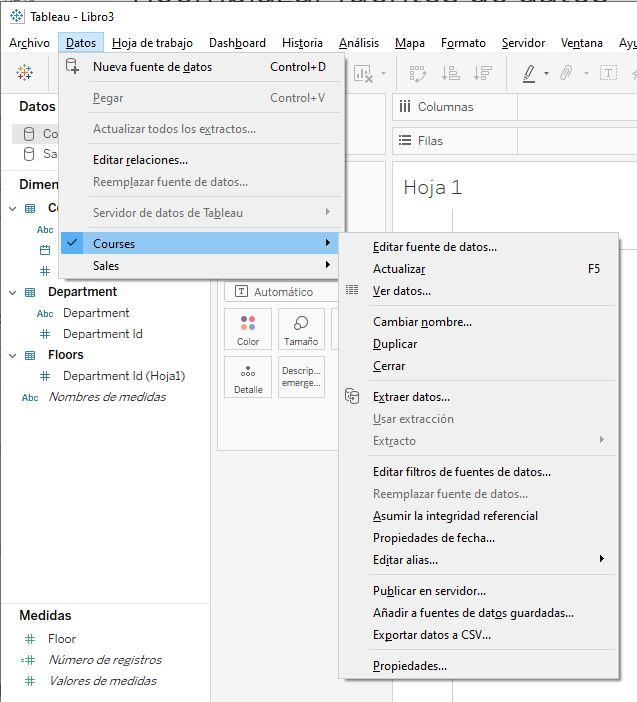
Task: Open the Servidor de datos de Tableau submenu
Action: click(199, 213)
